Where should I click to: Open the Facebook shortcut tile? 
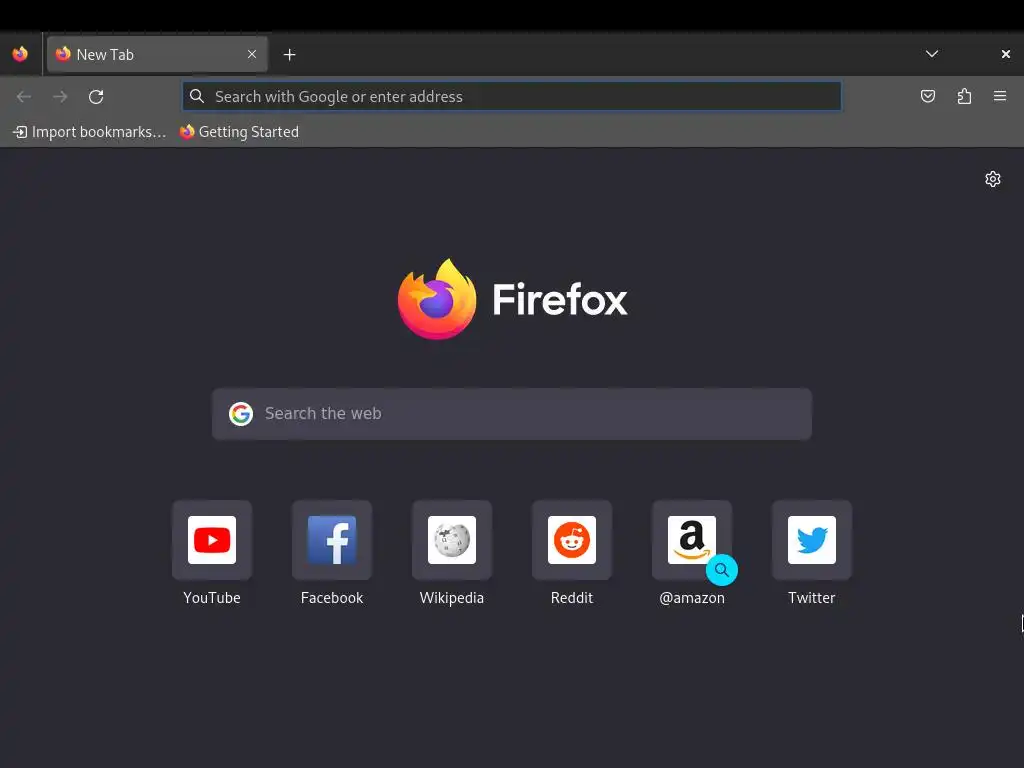332,540
